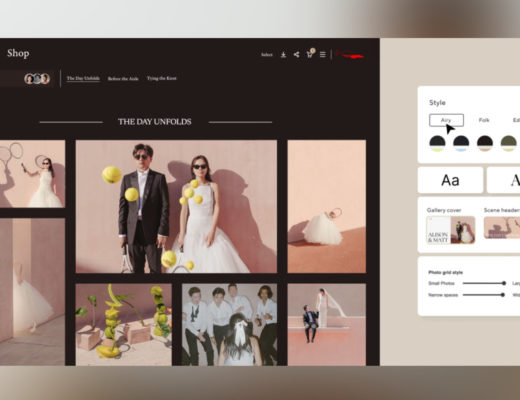Download photos using the download icon
520x400 pixels.
283,55
